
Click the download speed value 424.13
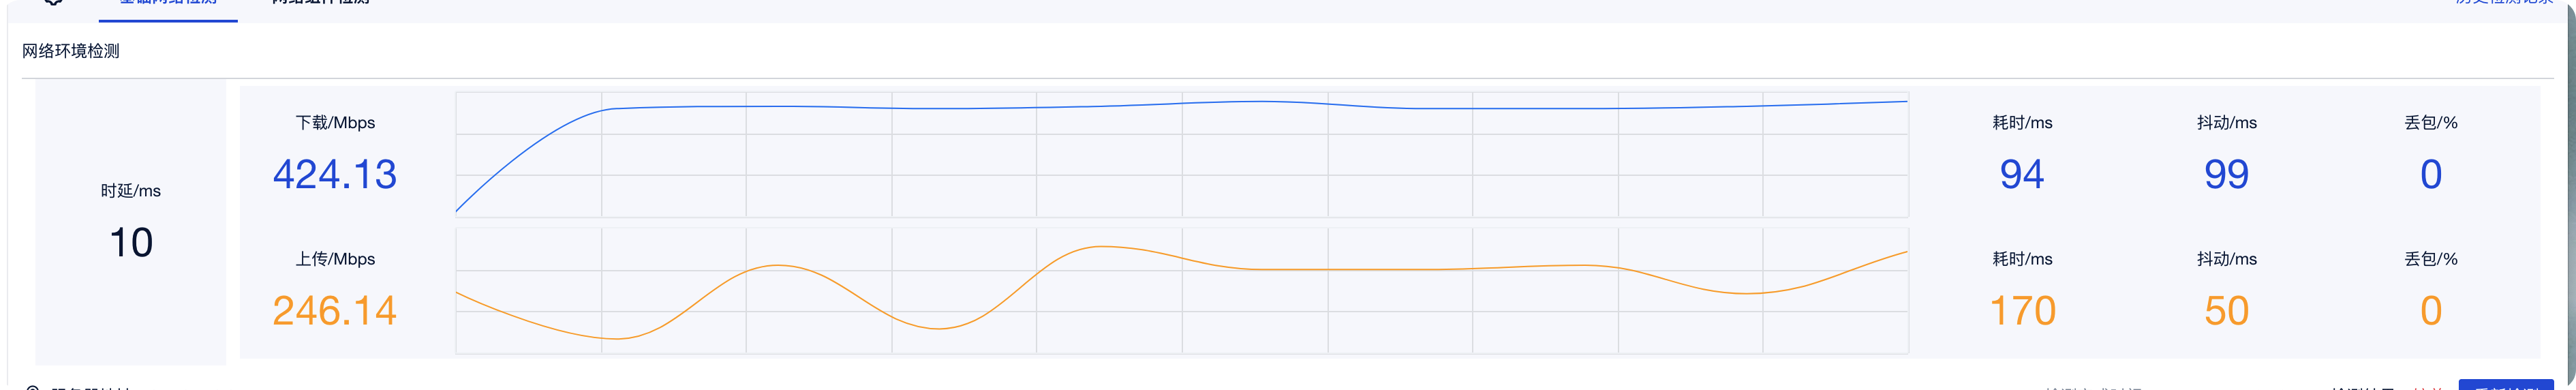click(335, 175)
